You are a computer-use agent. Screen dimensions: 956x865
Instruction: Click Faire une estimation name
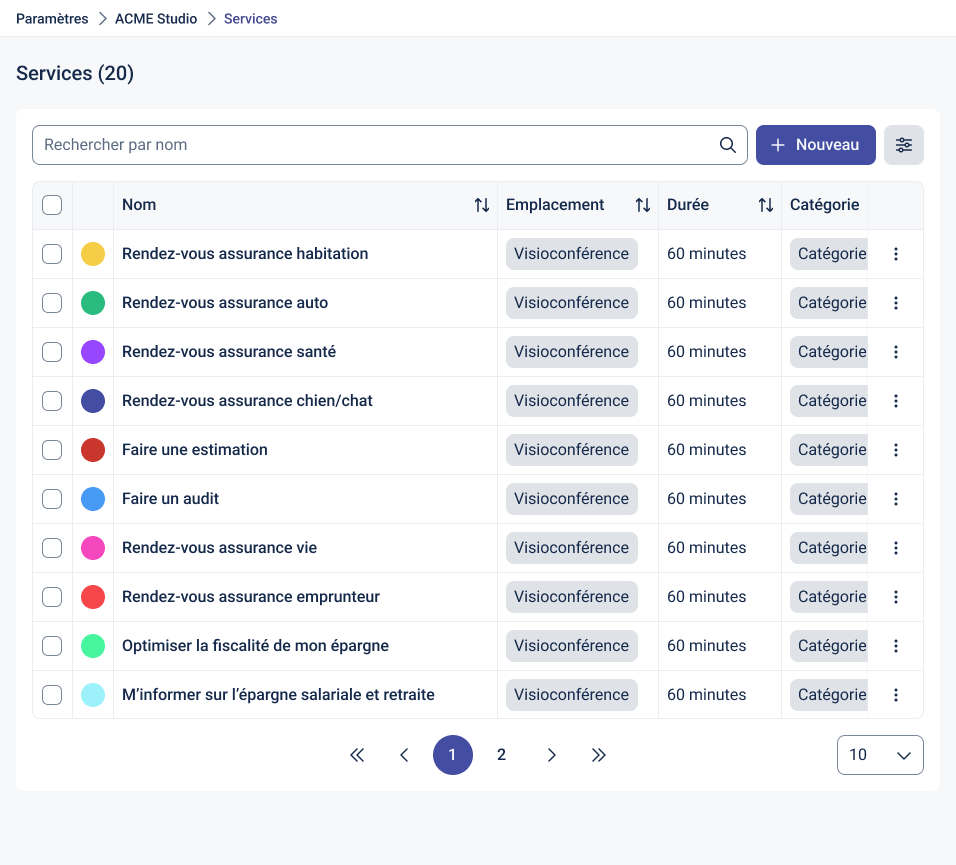pyautogui.click(x=194, y=450)
